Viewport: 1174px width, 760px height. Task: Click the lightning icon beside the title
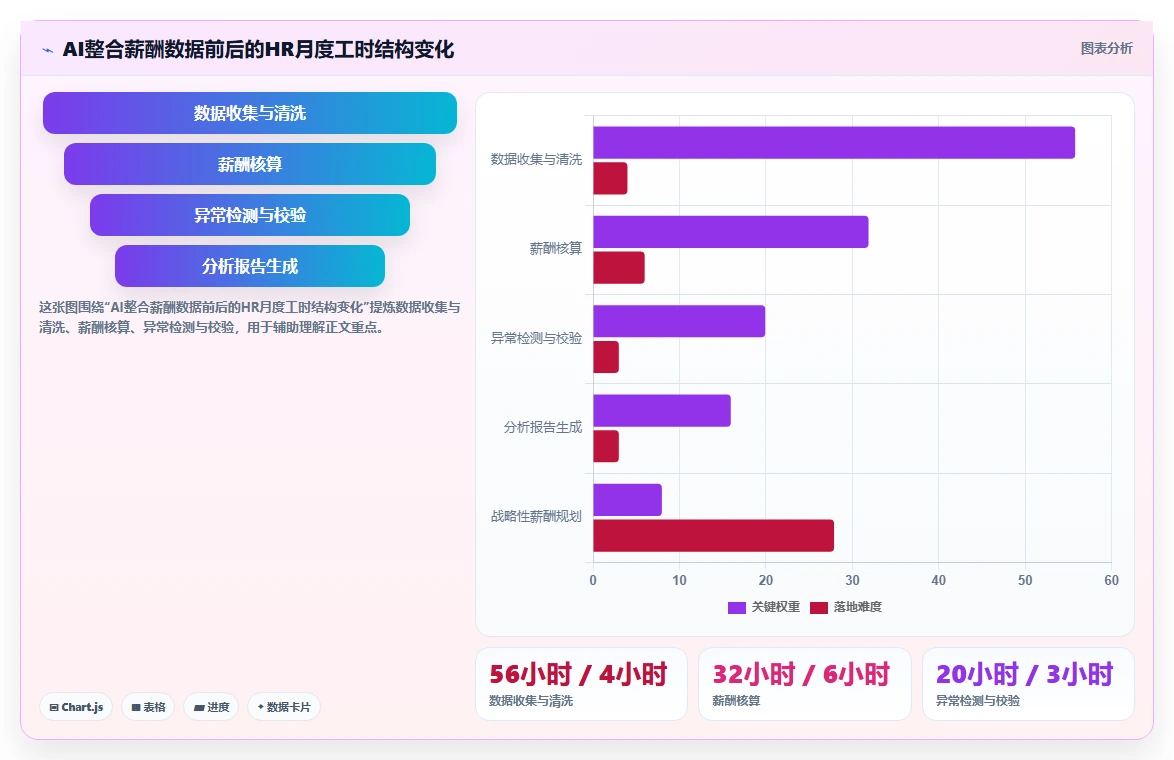click(x=48, y=51)
